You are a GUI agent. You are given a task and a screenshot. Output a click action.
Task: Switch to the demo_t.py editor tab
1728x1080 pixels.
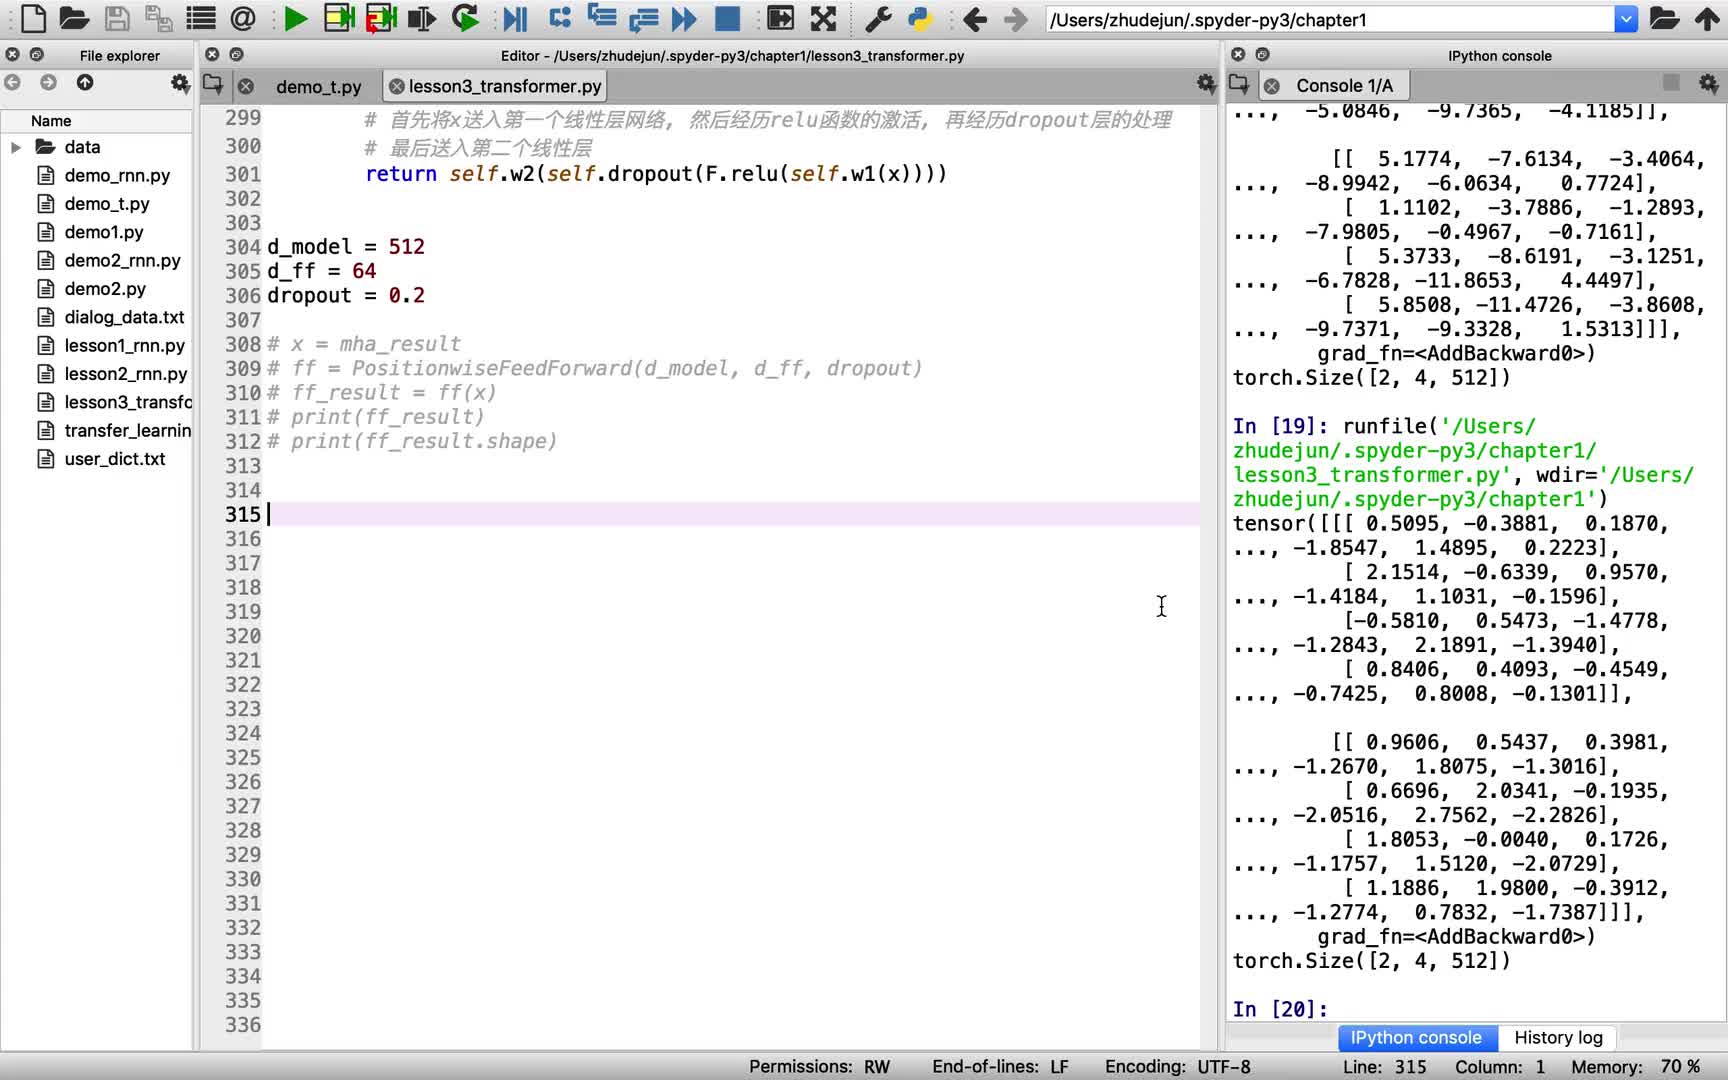point(319,87)
